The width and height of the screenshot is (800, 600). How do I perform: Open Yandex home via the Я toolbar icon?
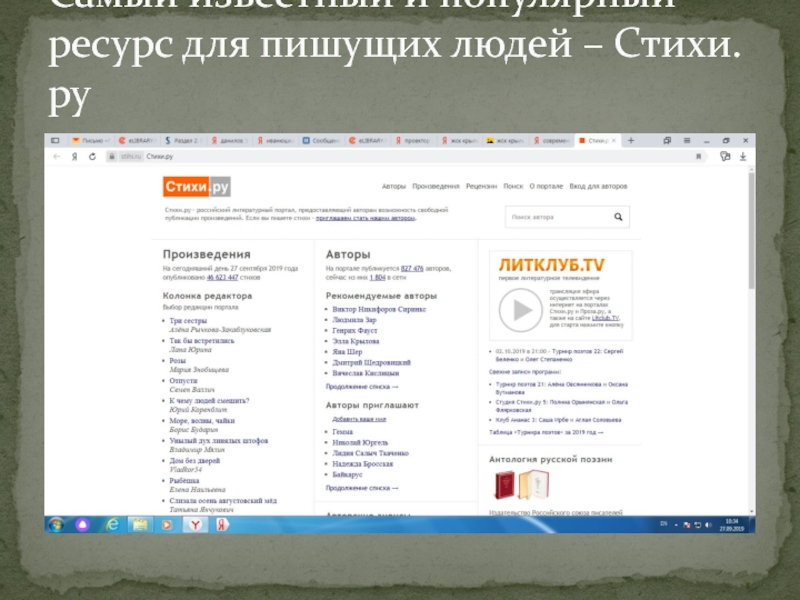tap(74, 157)
